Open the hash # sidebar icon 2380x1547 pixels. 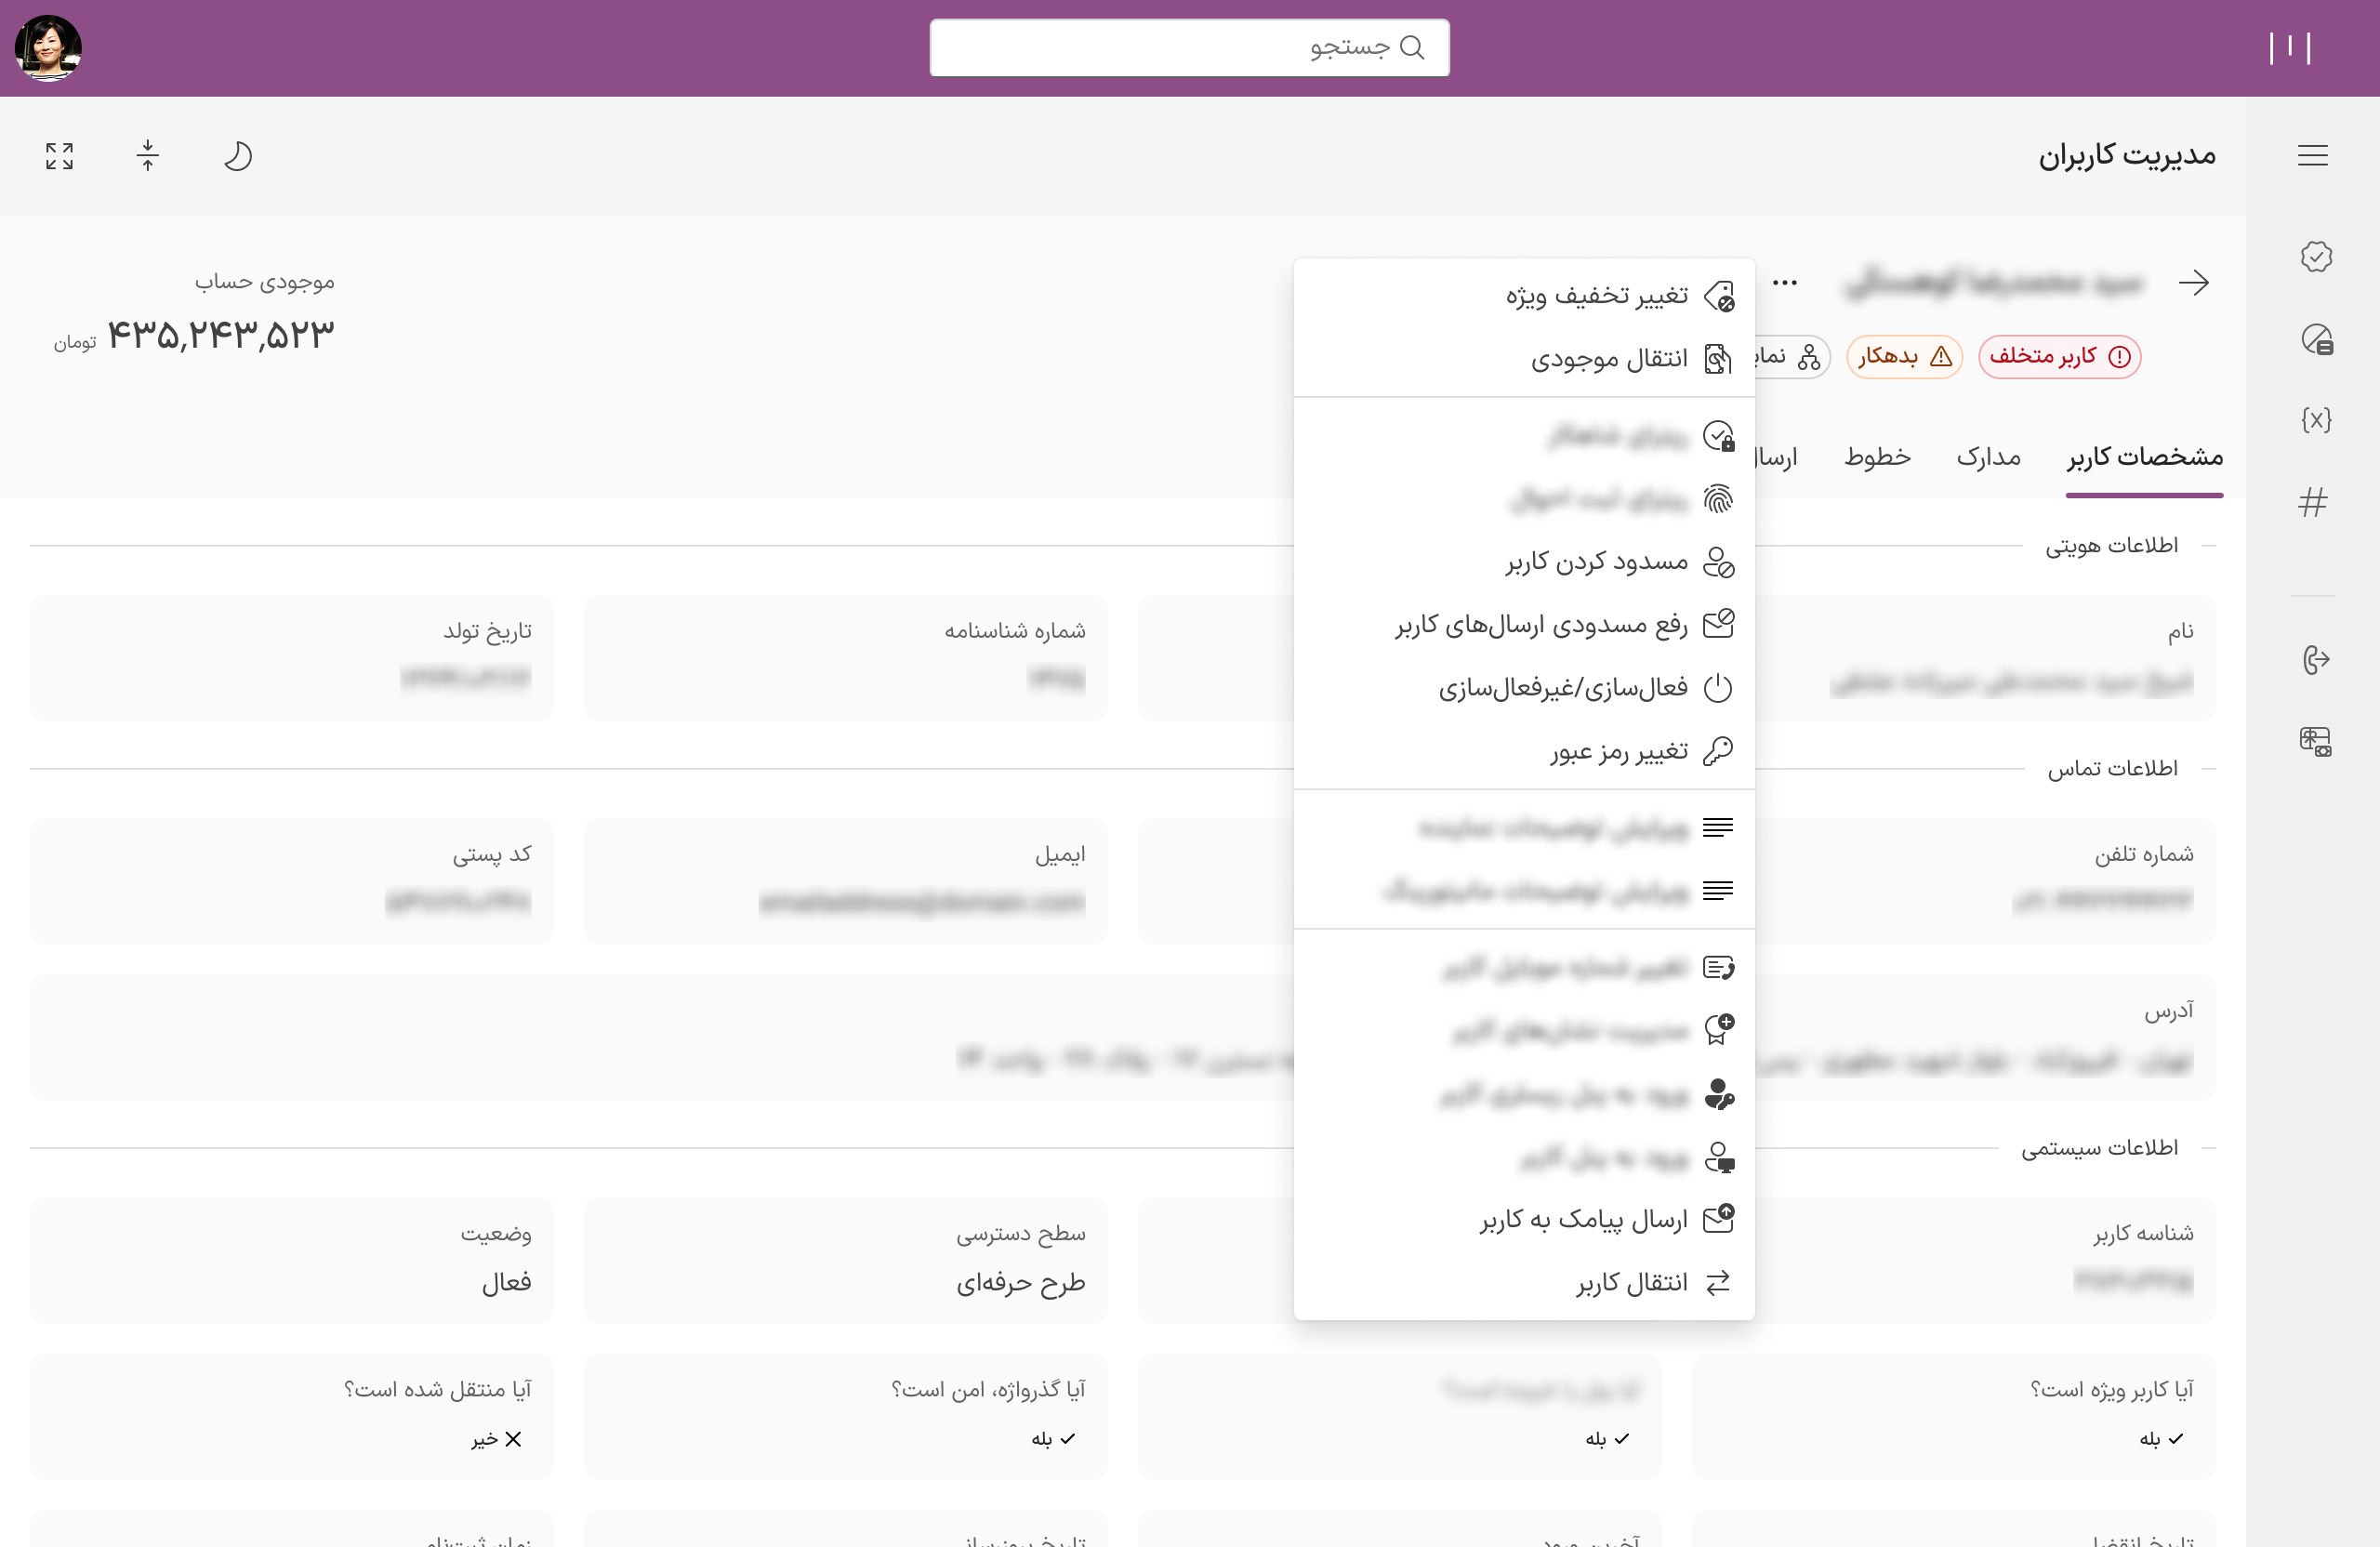2312,502
